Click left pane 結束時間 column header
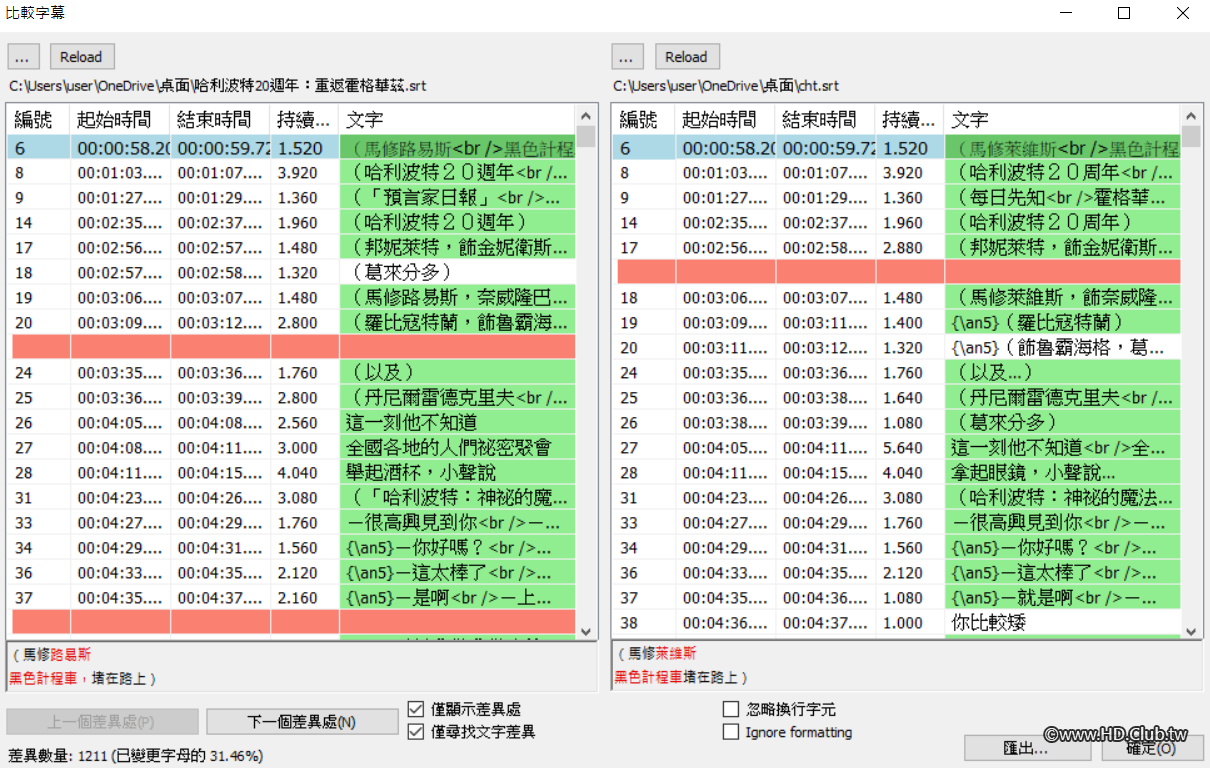 [220, 120]
